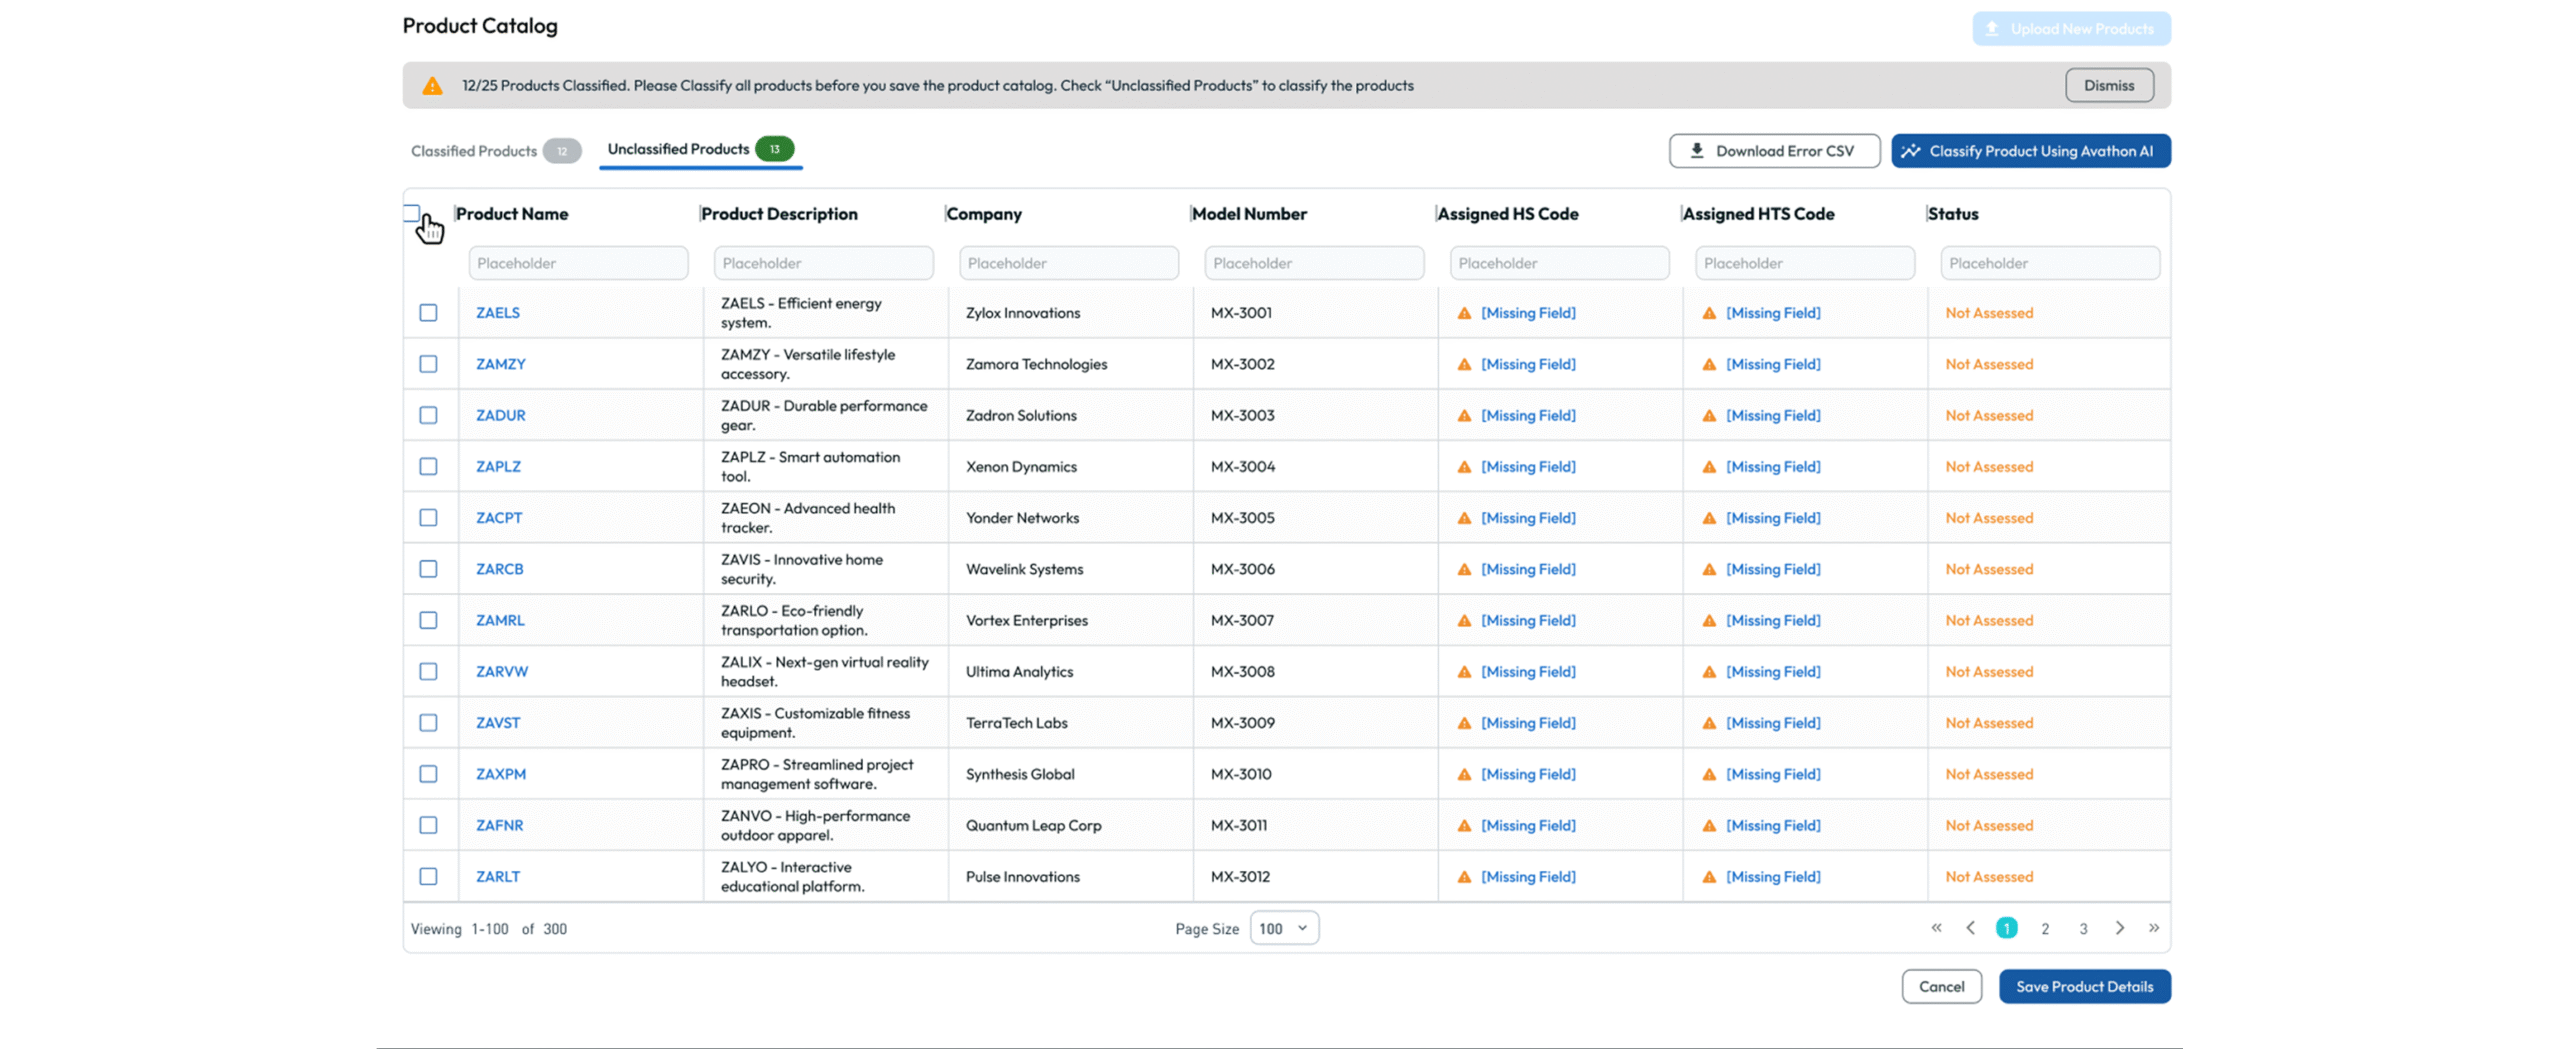Click the warning triangle icon in the alert banner

[432, 86]
